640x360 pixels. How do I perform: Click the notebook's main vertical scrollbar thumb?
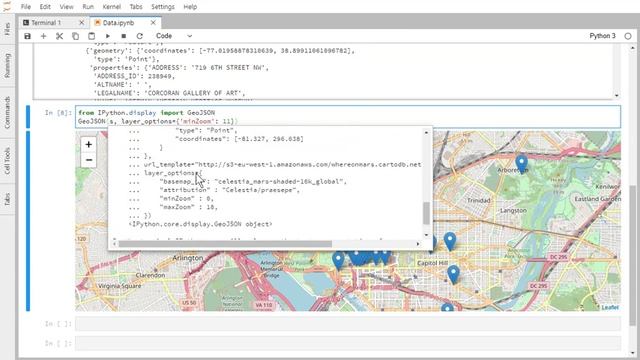tap(633, 255)
